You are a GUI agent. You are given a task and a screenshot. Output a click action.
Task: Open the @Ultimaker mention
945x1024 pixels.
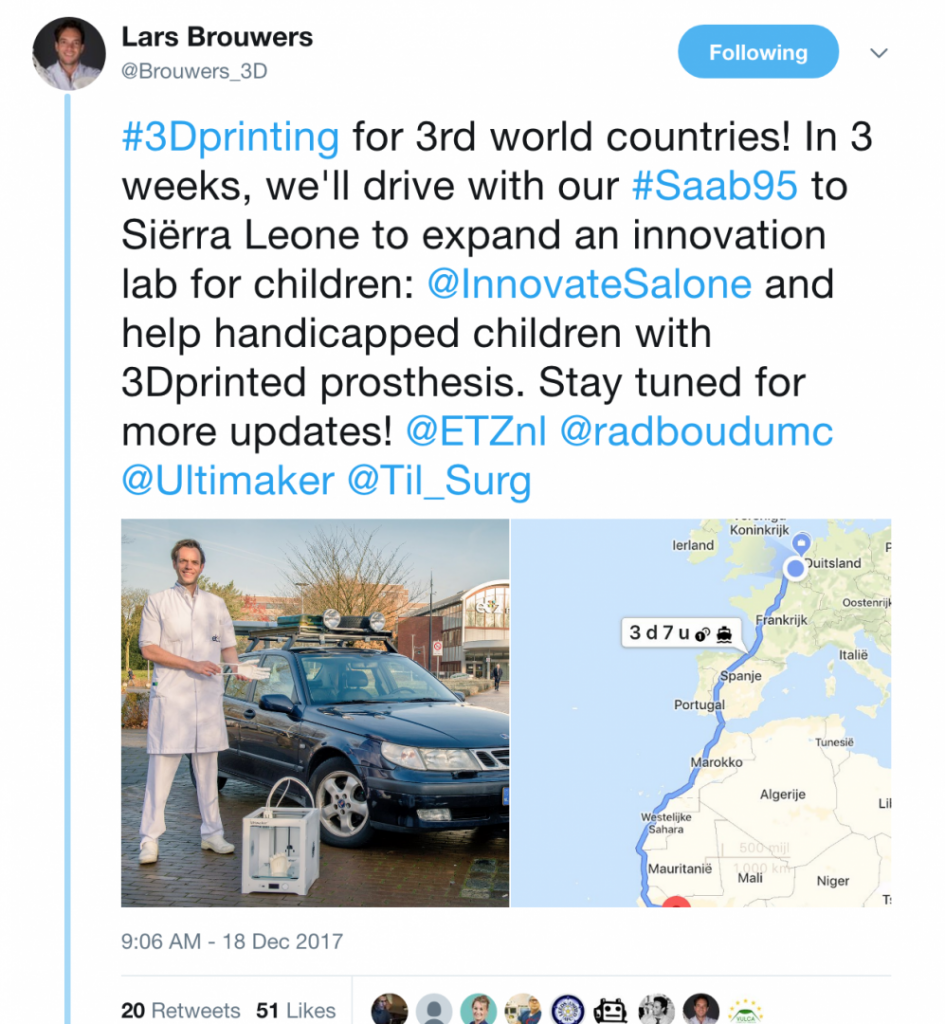coord(228,481)
